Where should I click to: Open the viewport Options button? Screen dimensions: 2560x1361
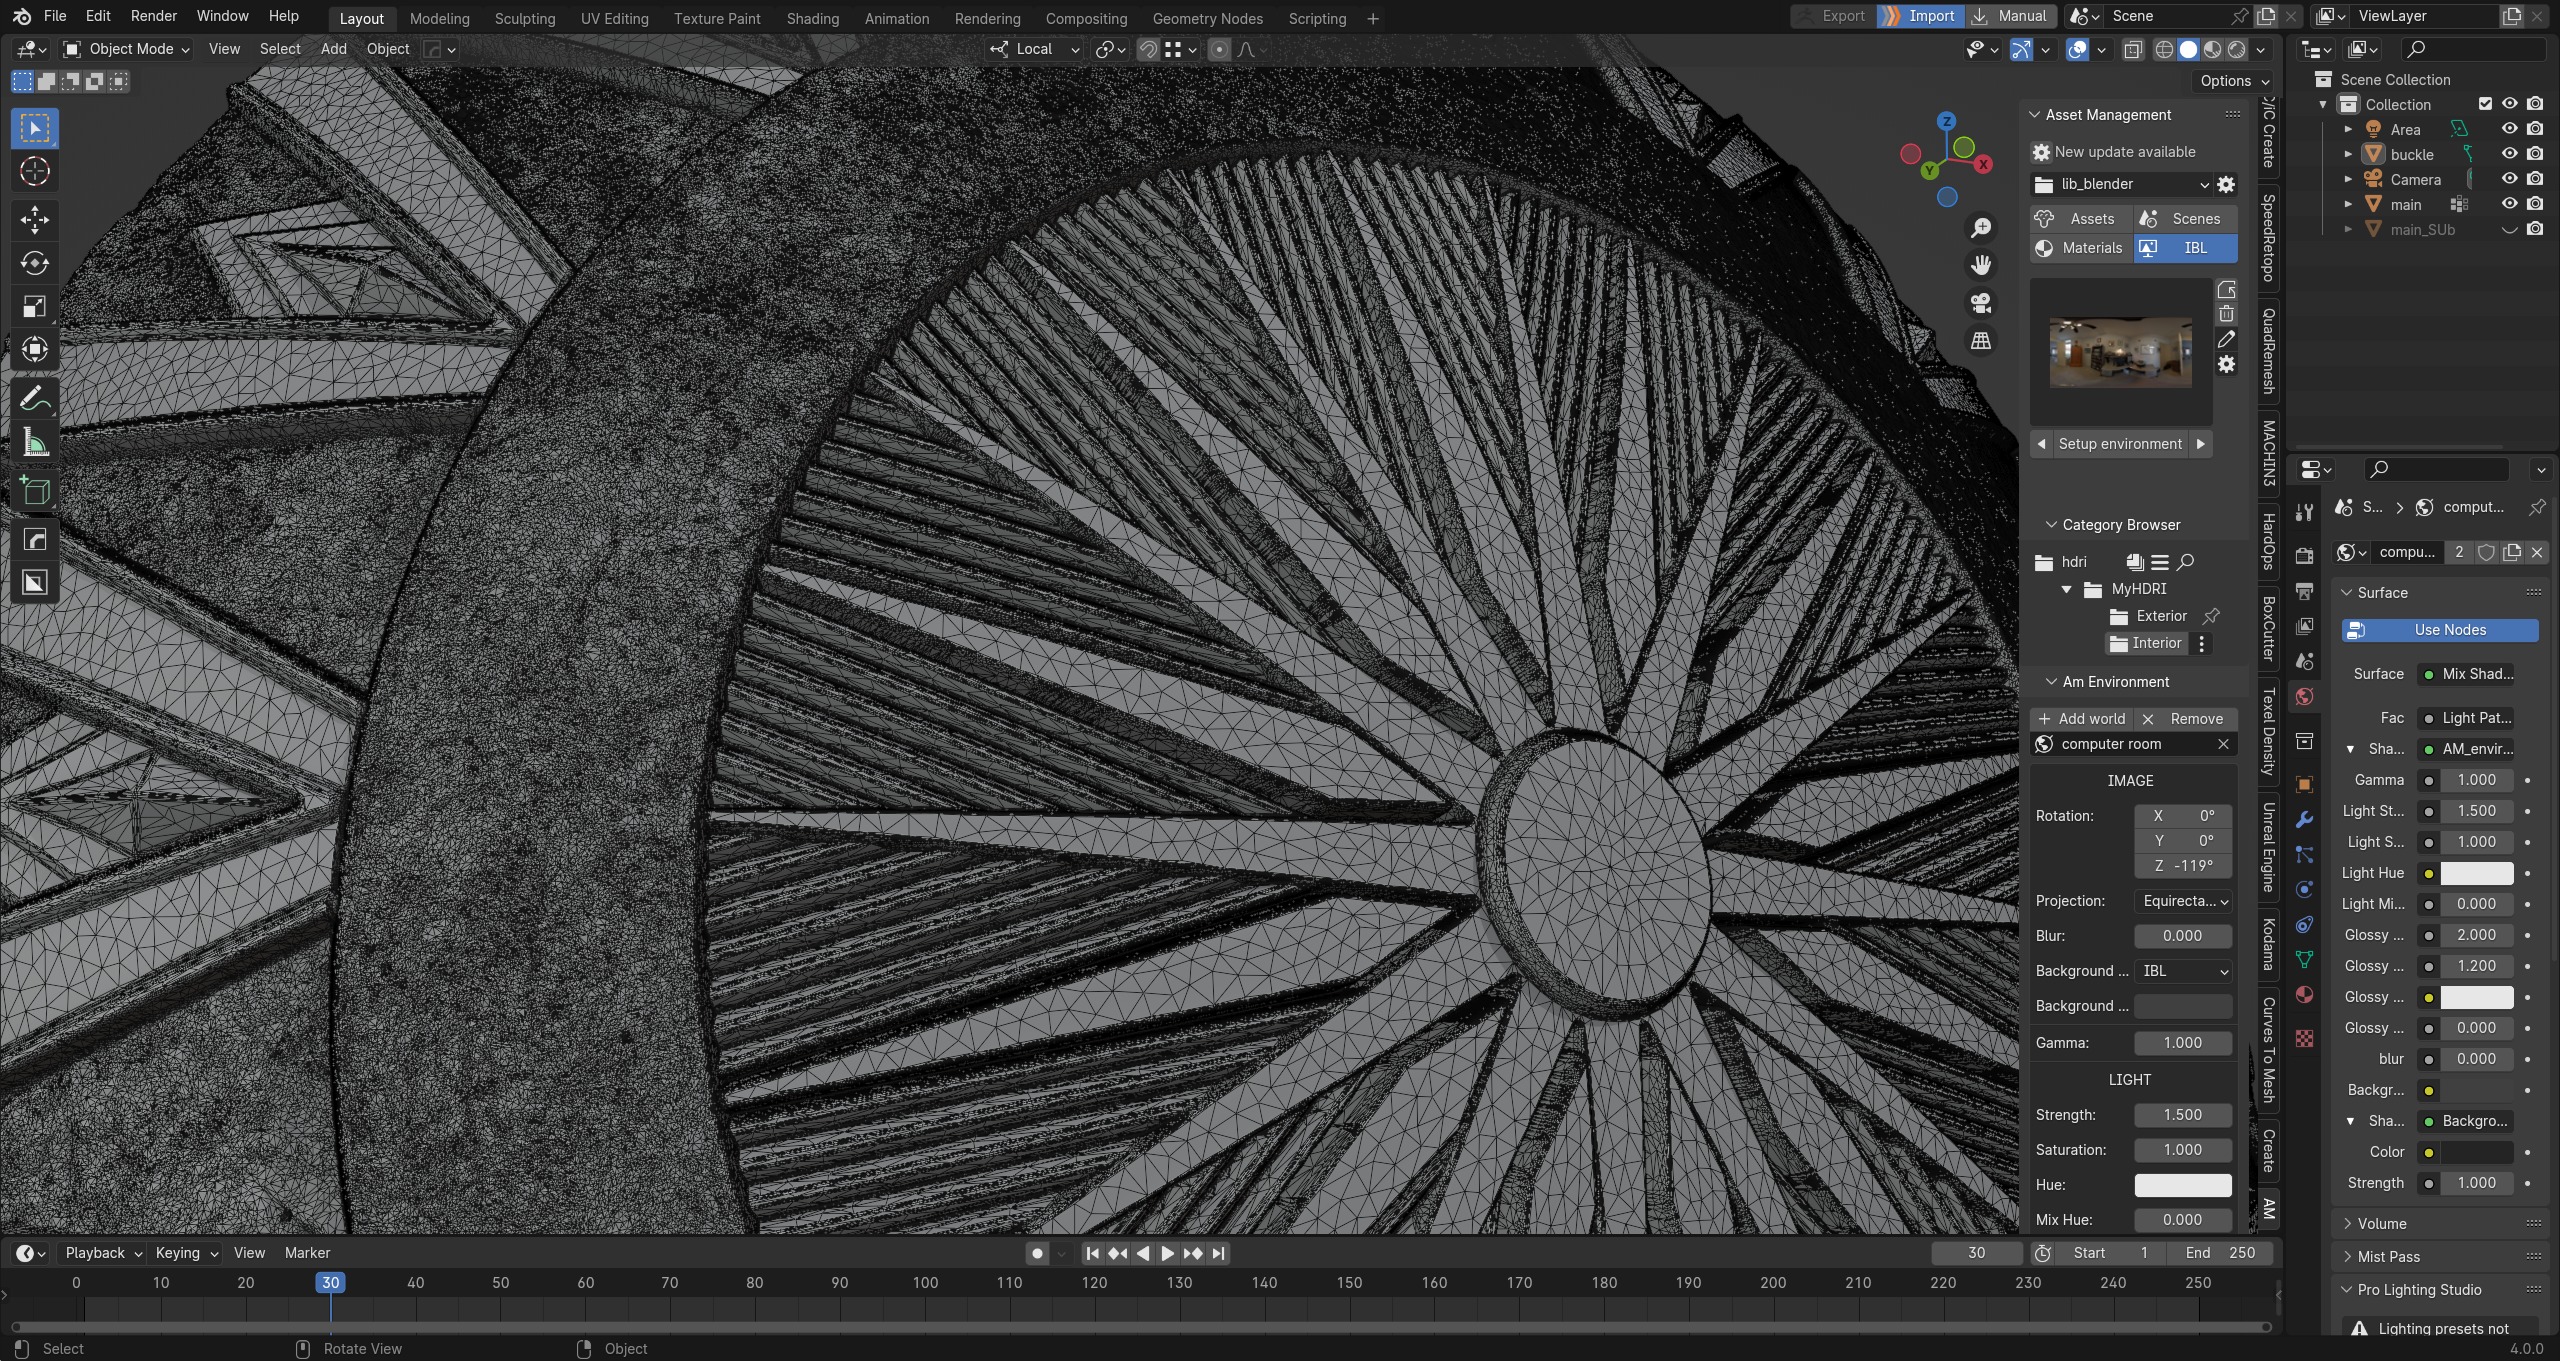(2235, 82)
